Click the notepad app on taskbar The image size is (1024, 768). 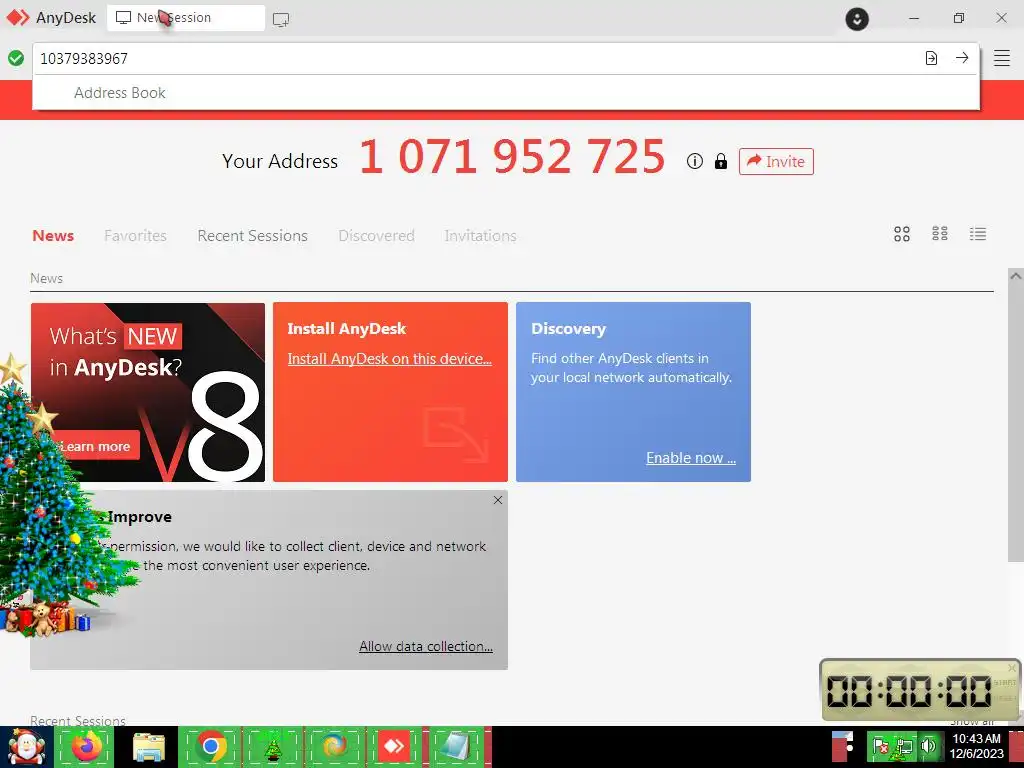(455, 747)
